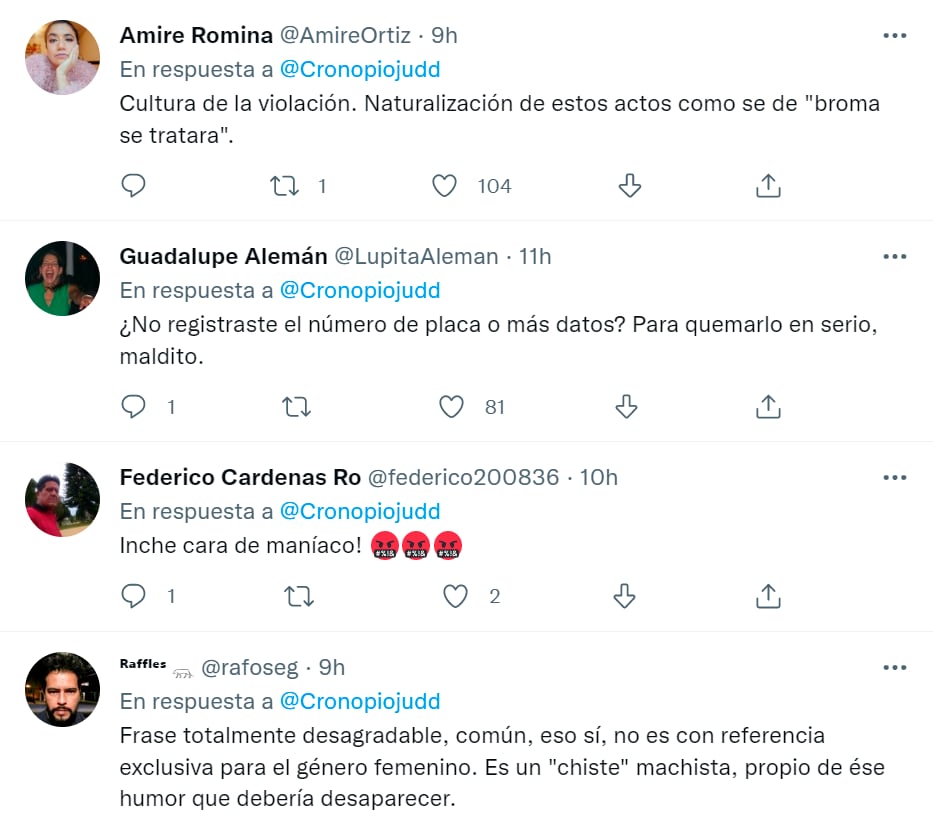The height and width of the screenshot is (822, 933).
Task: Like Guadalupe Alemán's tweet
Action: [x=450, y=407]
